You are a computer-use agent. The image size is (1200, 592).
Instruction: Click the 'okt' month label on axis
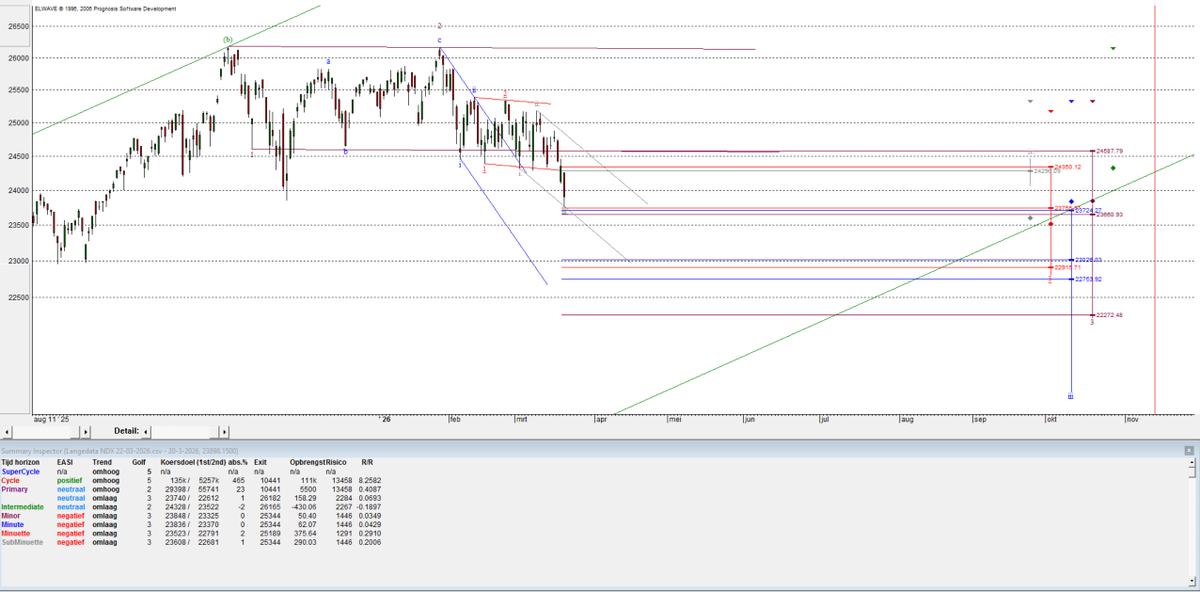1052,420
